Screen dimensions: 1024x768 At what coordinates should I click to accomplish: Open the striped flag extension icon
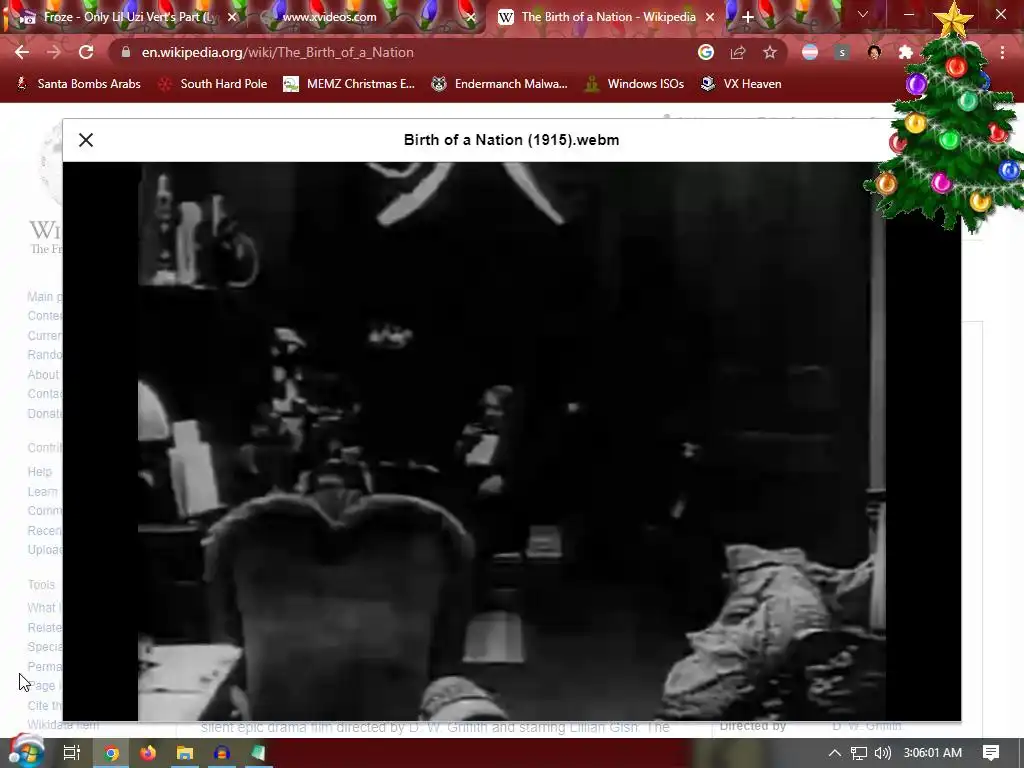[x=810, y=52]
